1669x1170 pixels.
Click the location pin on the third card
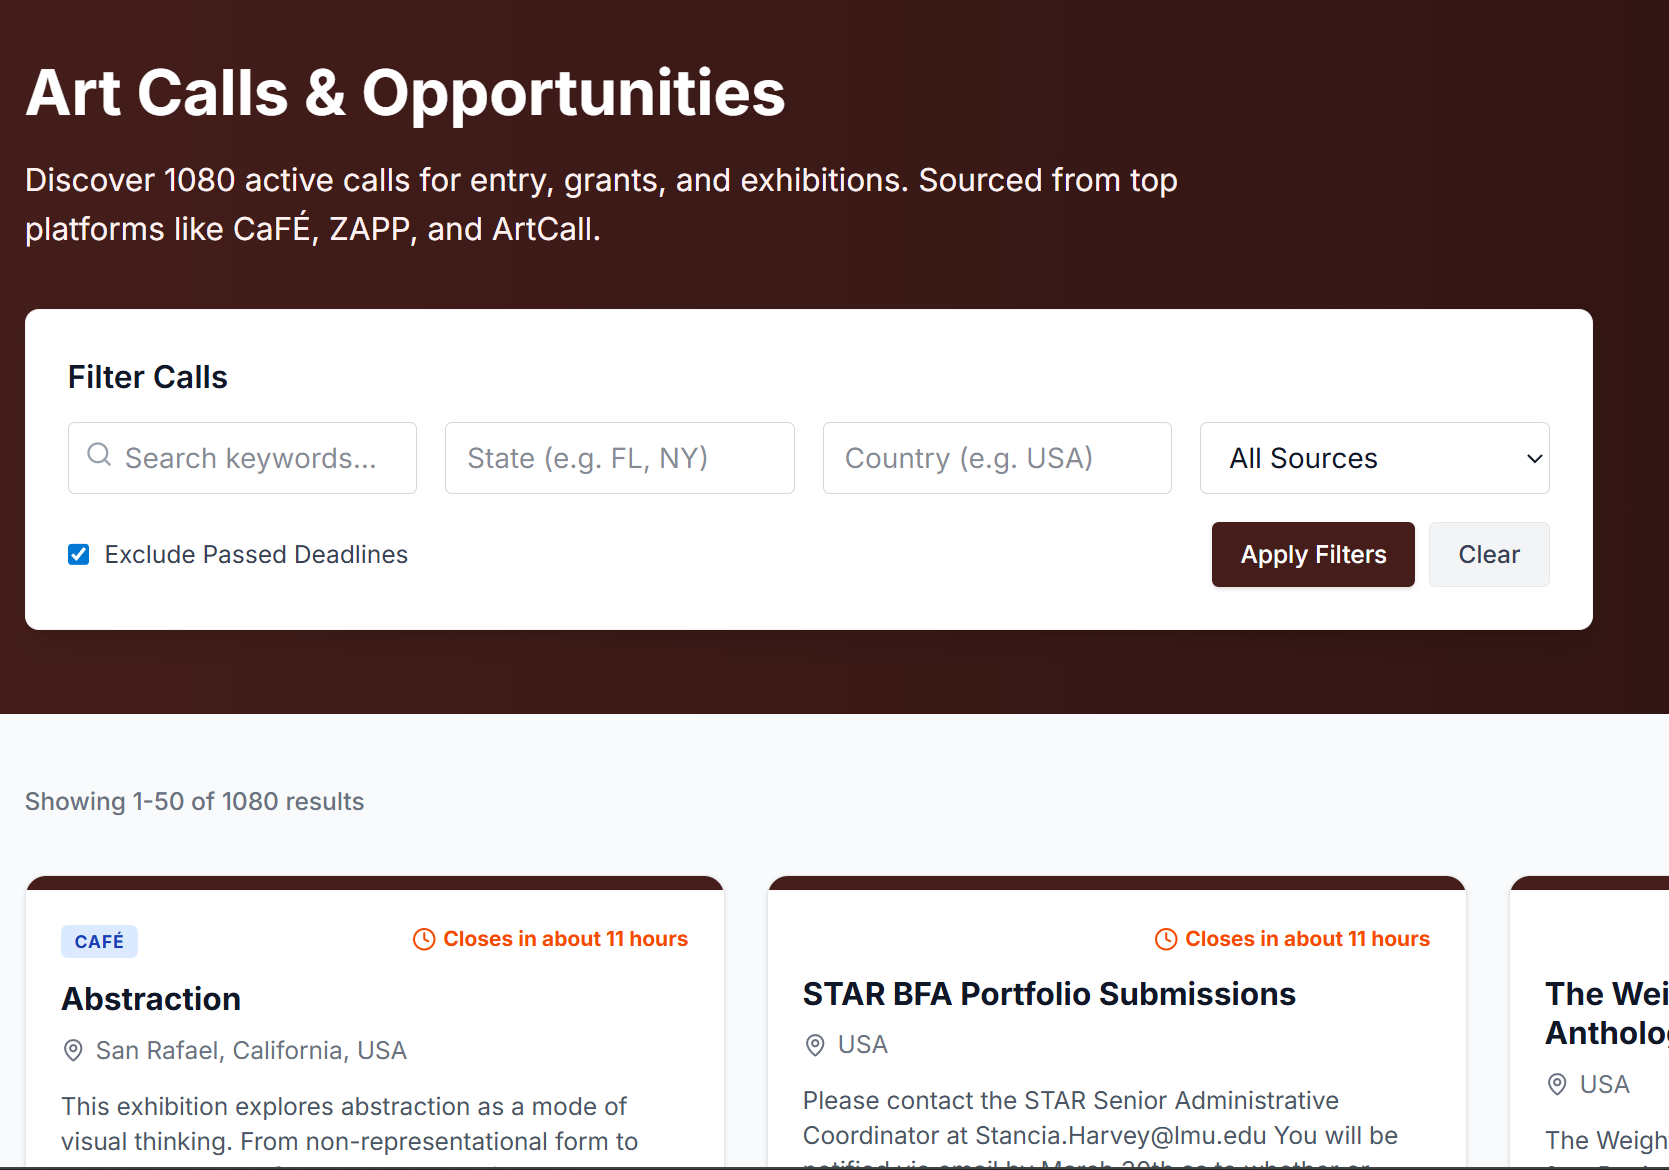tap(1557, 1085)
